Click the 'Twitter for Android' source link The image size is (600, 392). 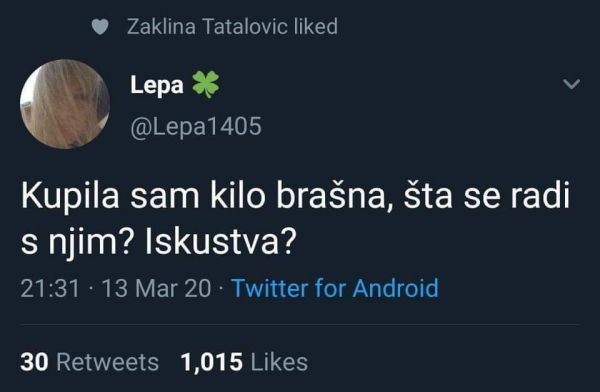(335, 288)
